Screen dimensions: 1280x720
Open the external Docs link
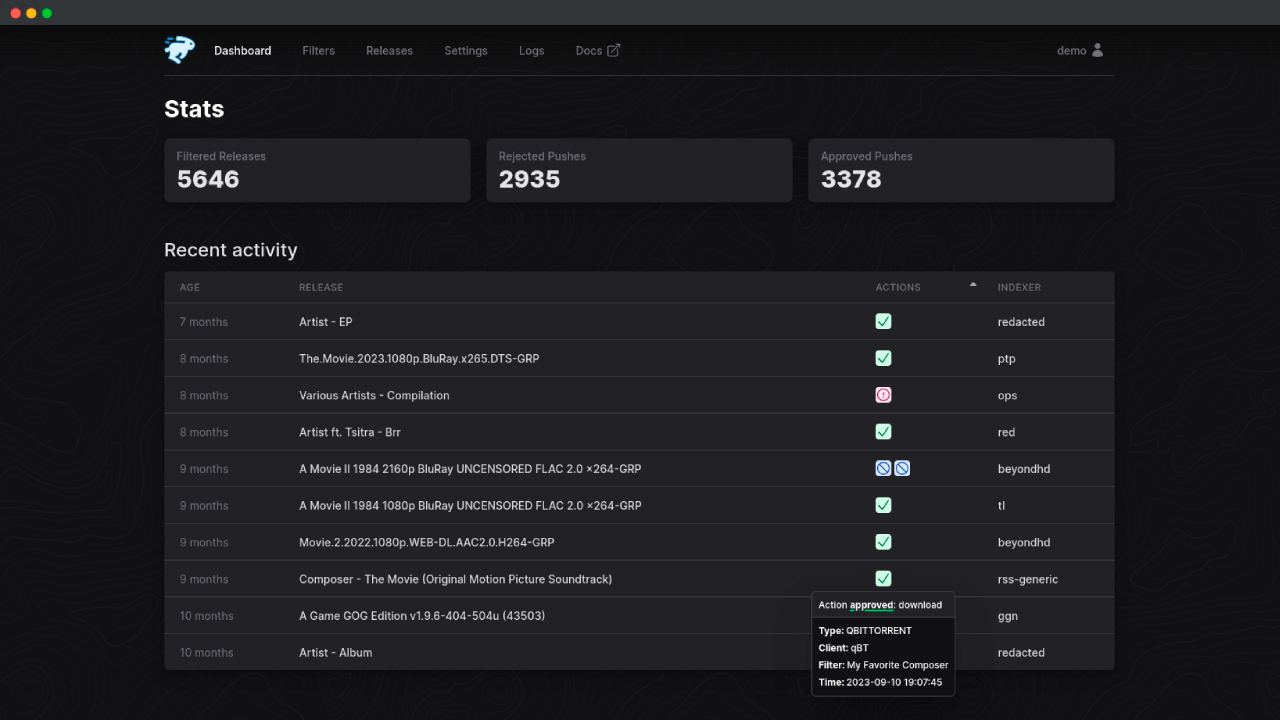pos(597,51)
